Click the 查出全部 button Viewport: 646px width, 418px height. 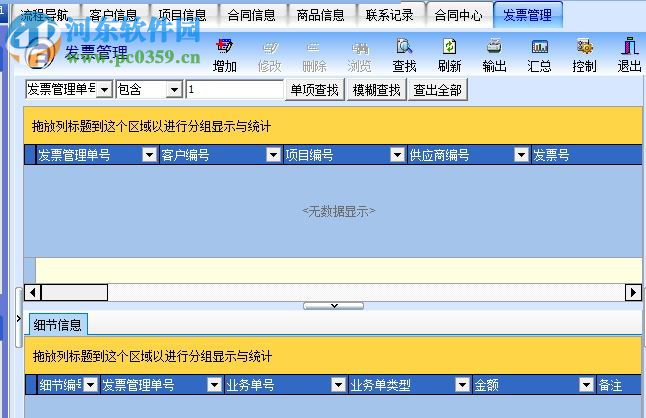tap(438, 90)
